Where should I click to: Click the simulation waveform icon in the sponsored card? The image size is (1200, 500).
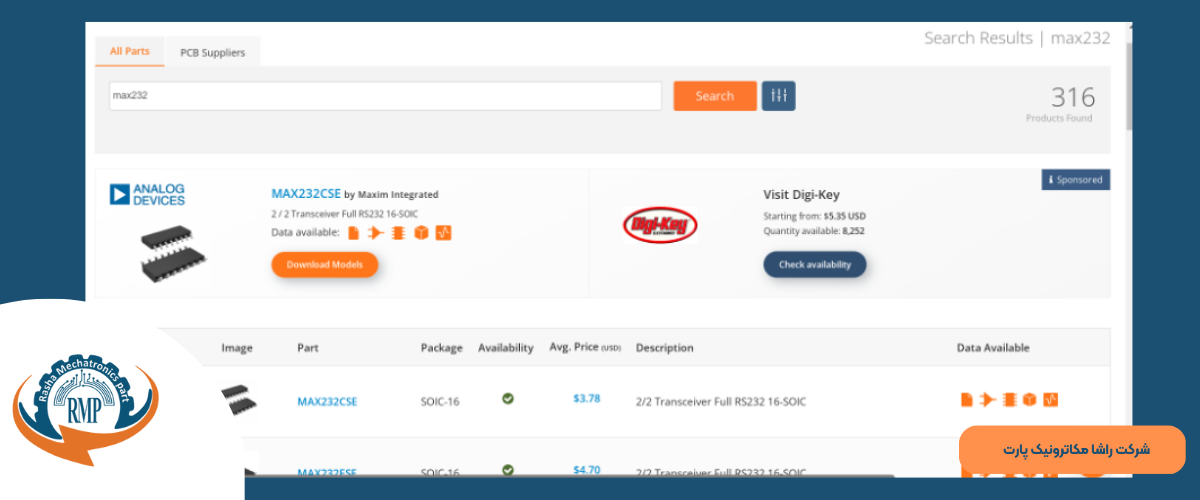coord(444,233)
